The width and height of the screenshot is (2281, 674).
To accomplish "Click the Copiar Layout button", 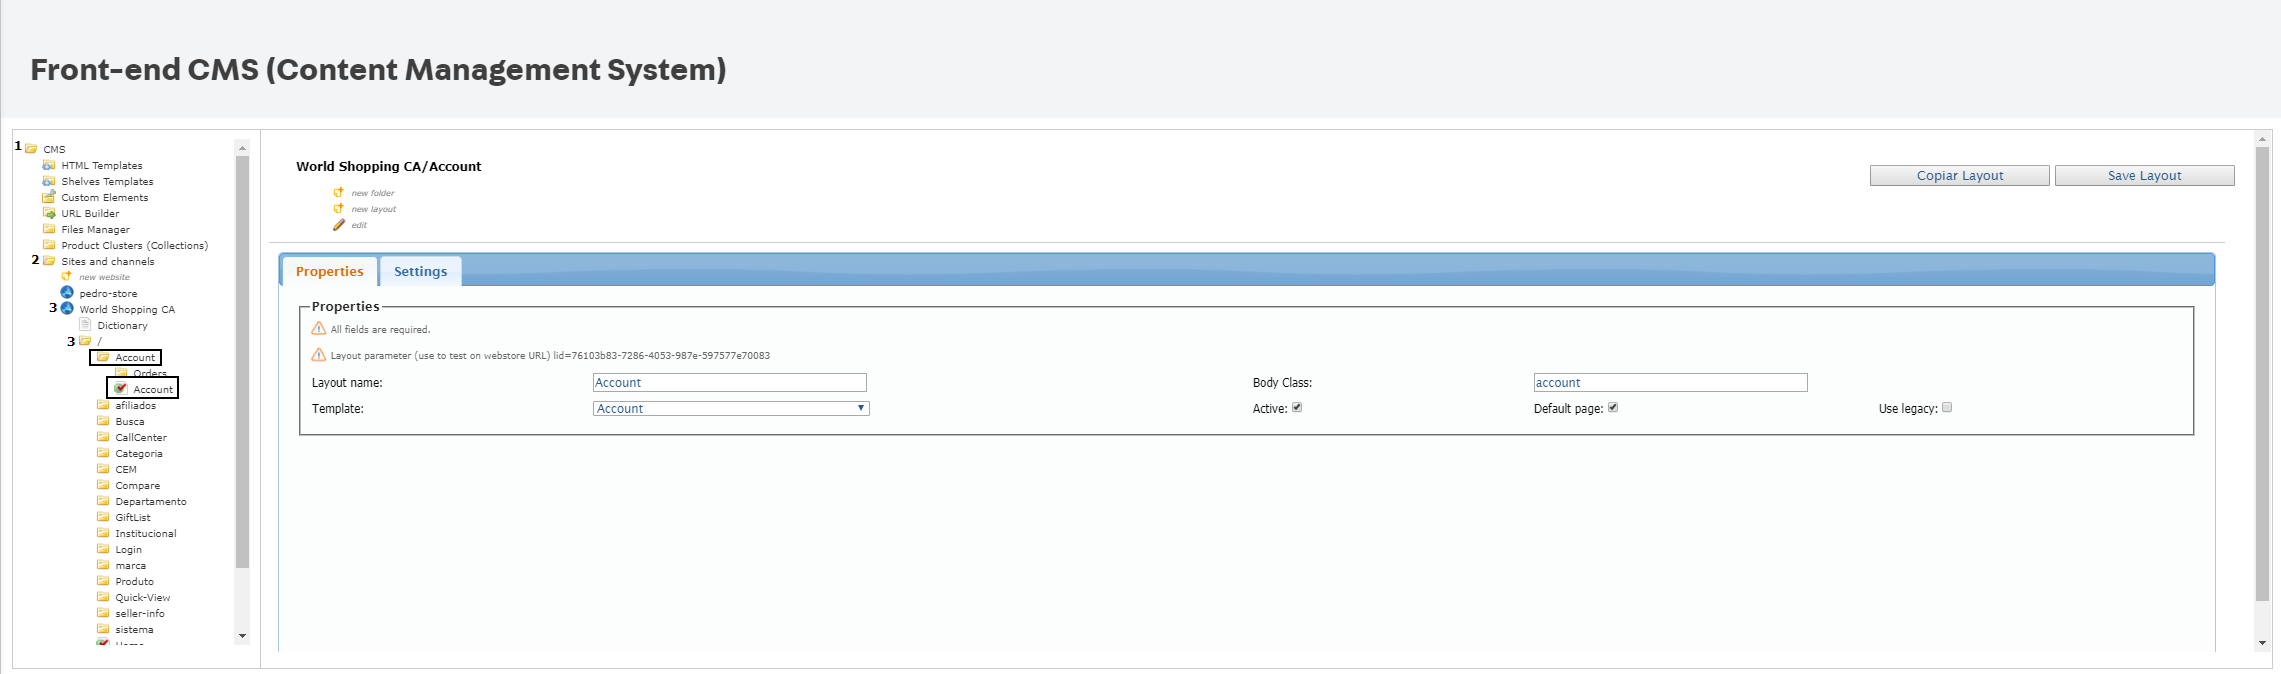I will pos(1960,176).
